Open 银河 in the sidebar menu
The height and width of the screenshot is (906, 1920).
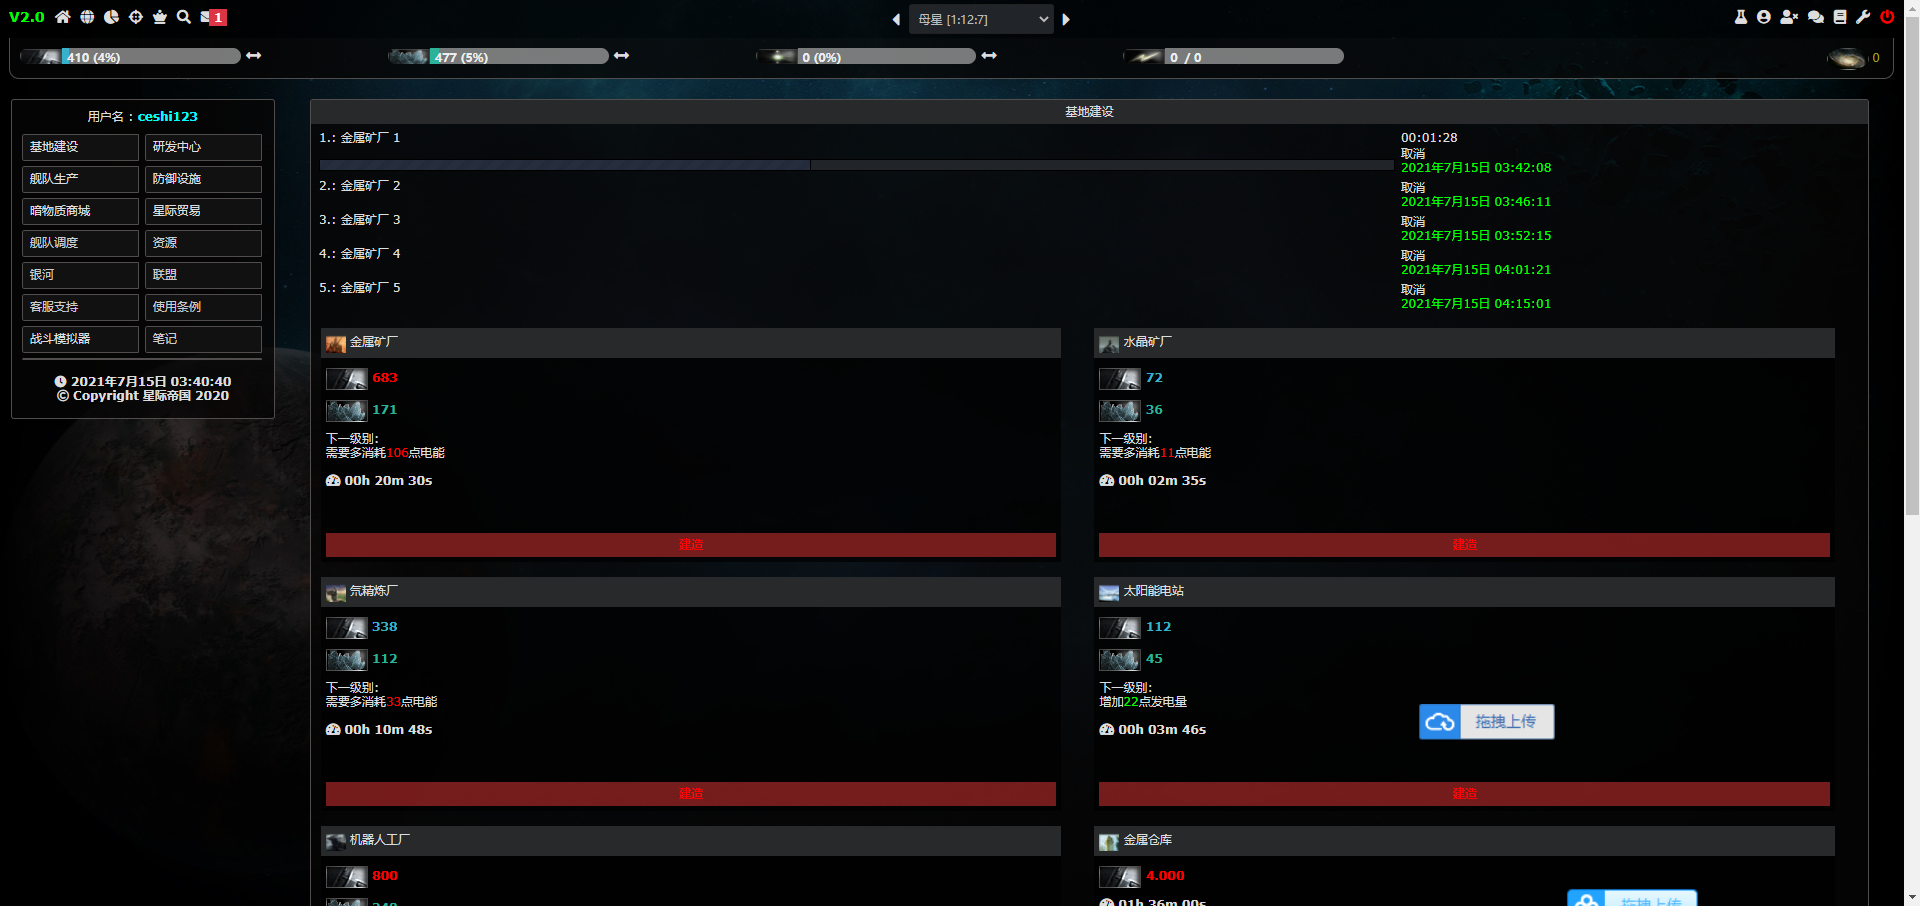pos(80,275)
